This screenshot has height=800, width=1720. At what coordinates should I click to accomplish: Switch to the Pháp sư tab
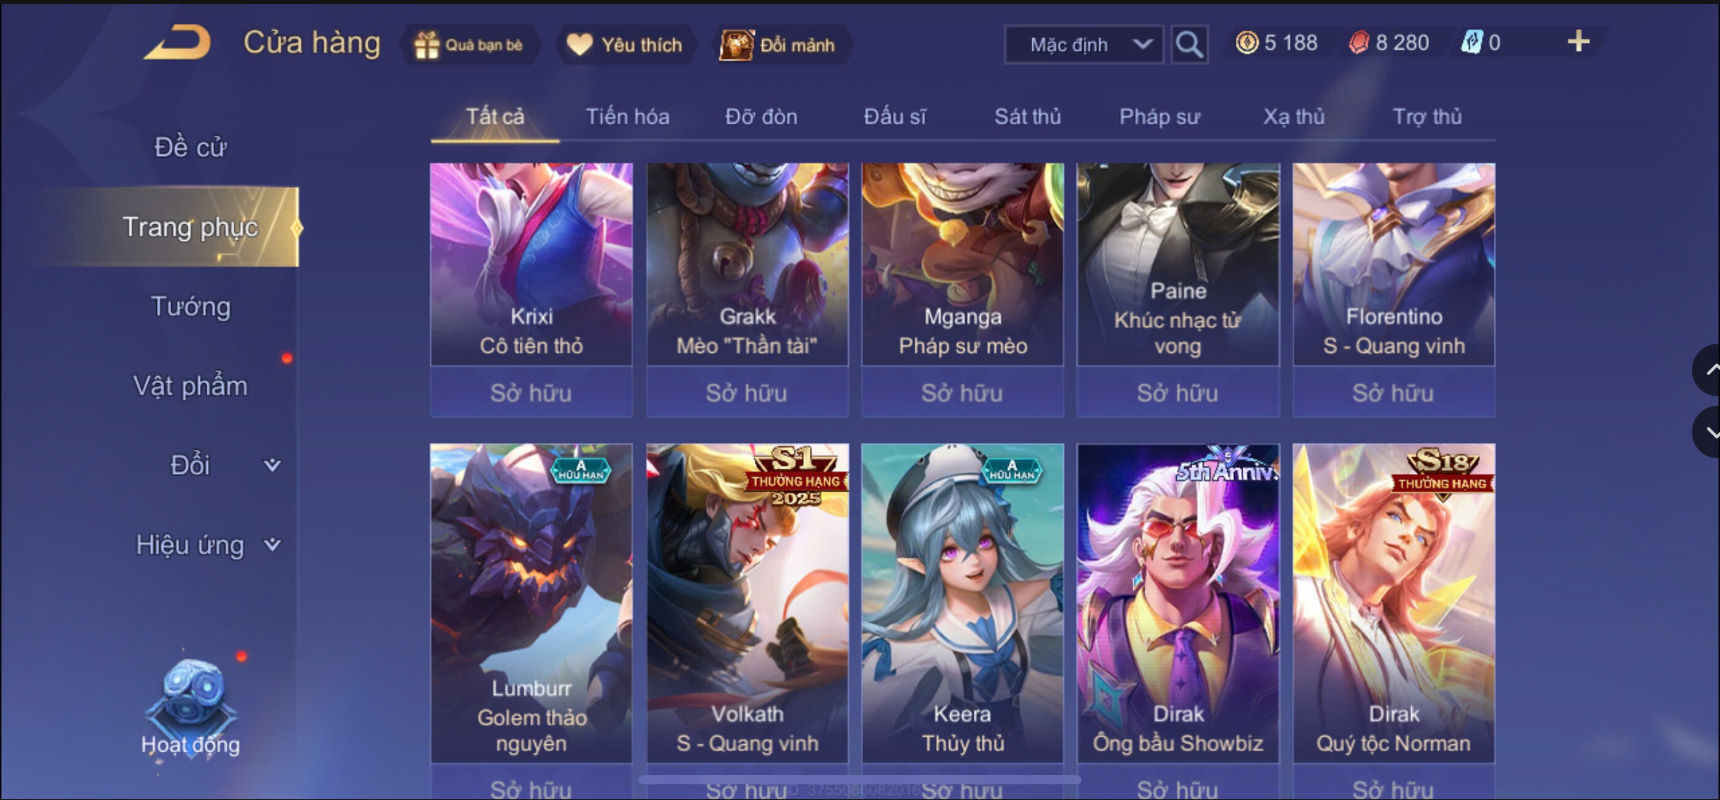[1159, 117]
